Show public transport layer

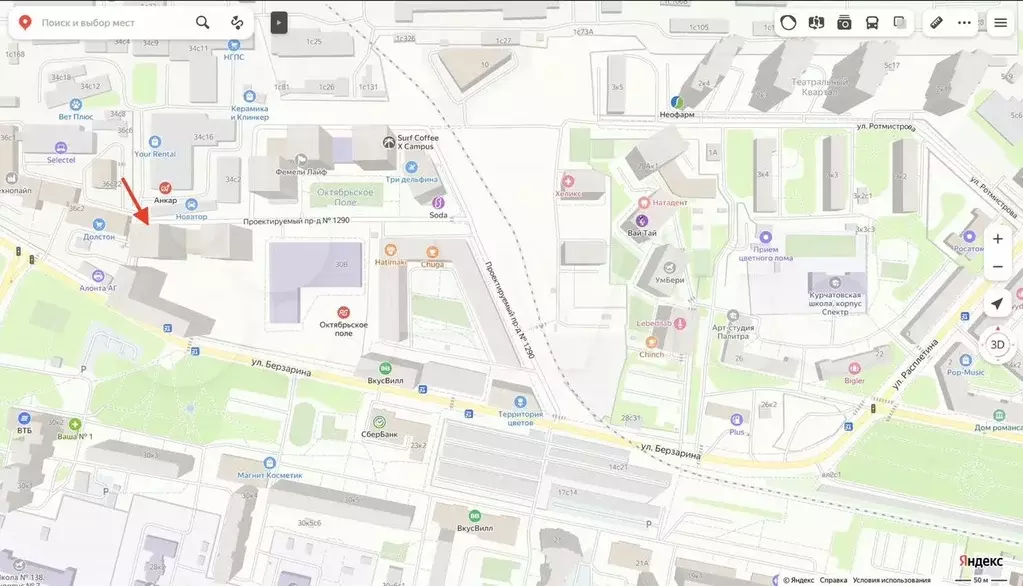point(872,23)
